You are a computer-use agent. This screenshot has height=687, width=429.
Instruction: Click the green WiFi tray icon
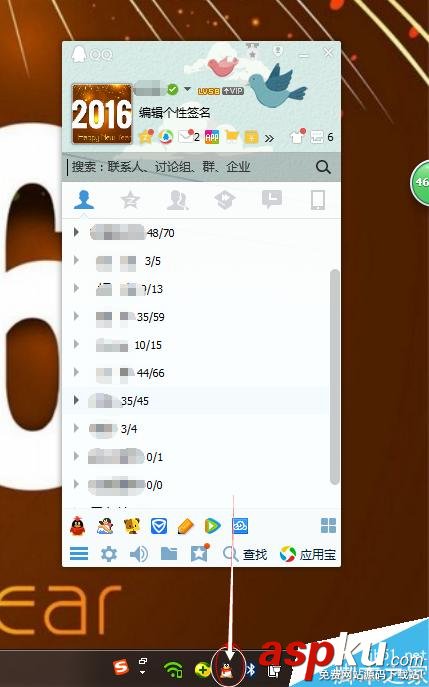pyautogui.click(x=173, y=669)
